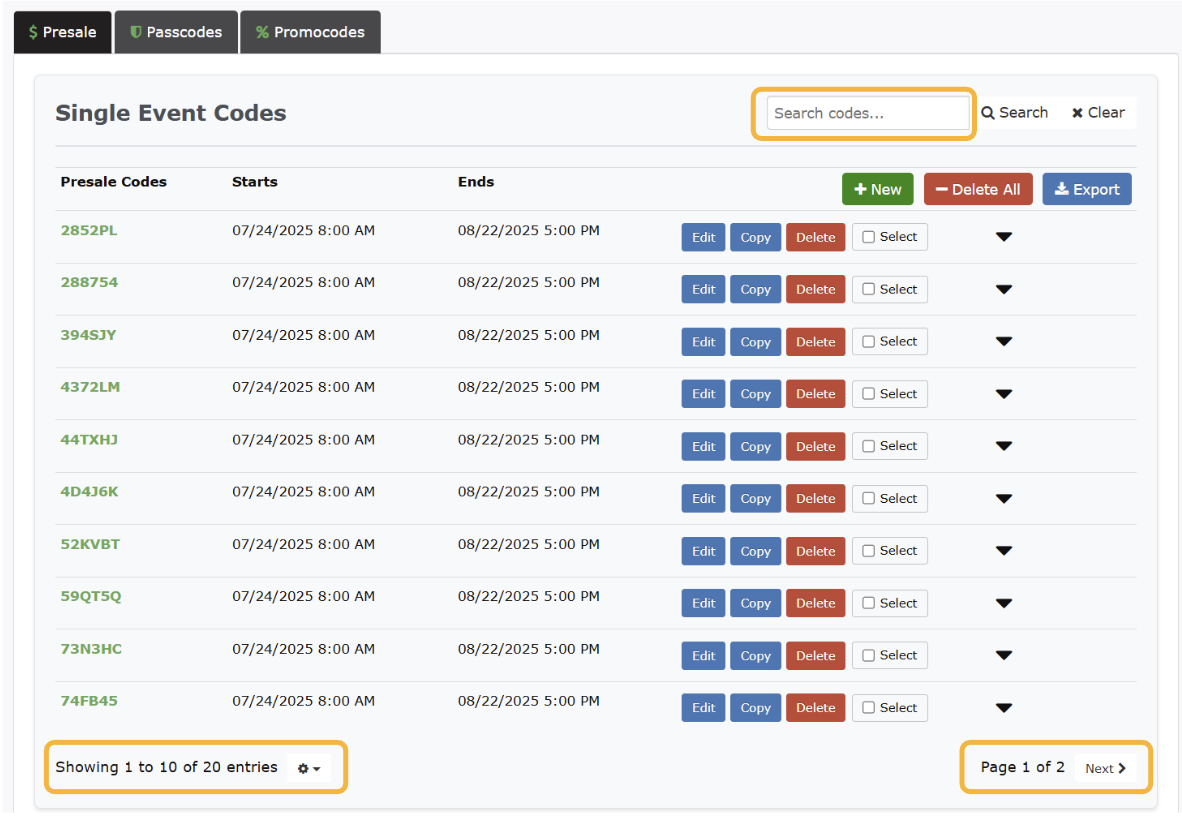Screen dimensions: 1182x817
Task: Open the gear entries settings menu
Action: tap(309, 768)
